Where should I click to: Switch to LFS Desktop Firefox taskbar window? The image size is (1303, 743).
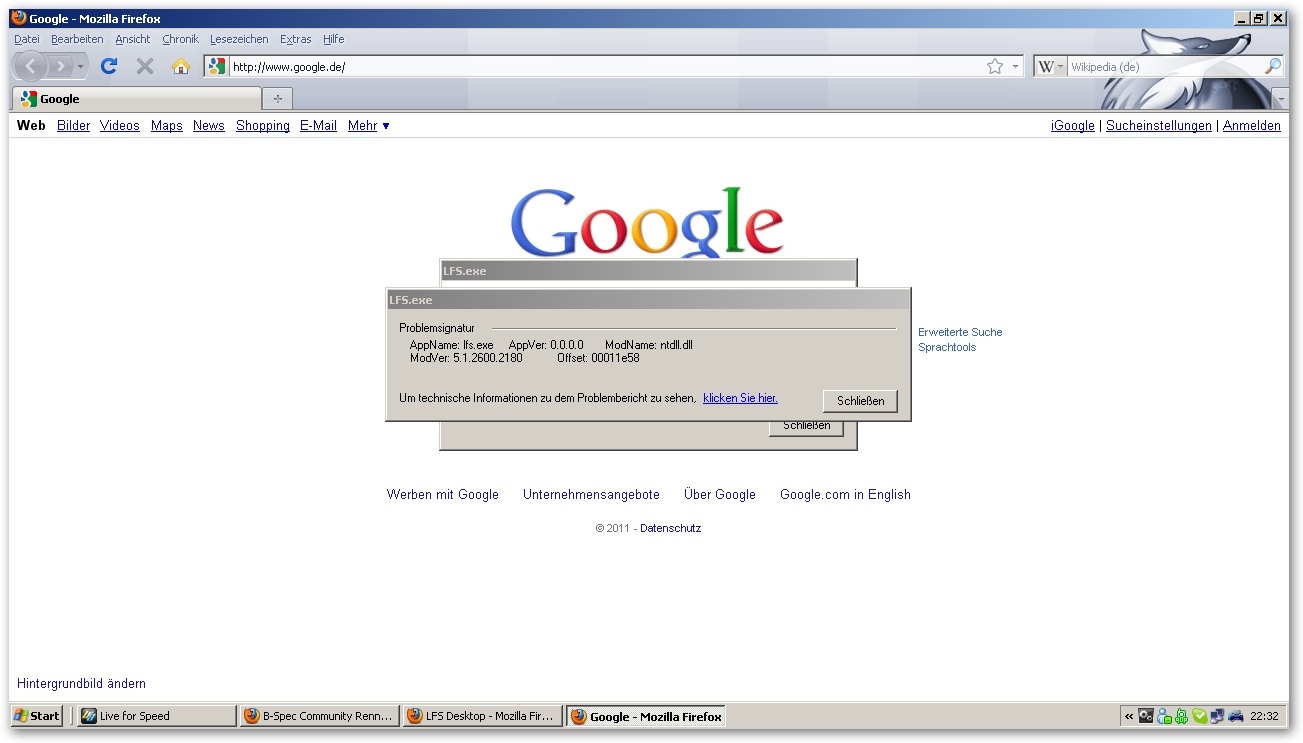pyautogui.click(x=483, y=716)
